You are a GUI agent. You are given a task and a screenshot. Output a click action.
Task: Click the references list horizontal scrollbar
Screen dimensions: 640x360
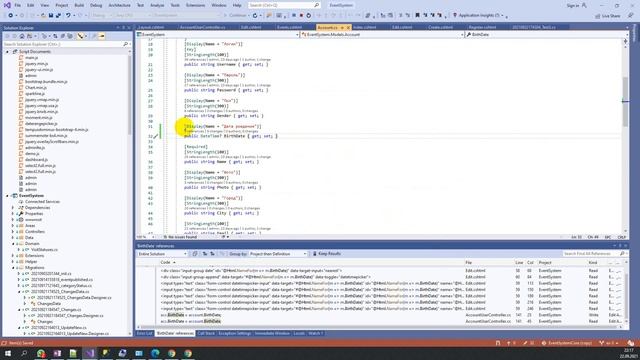click(380, 327)
